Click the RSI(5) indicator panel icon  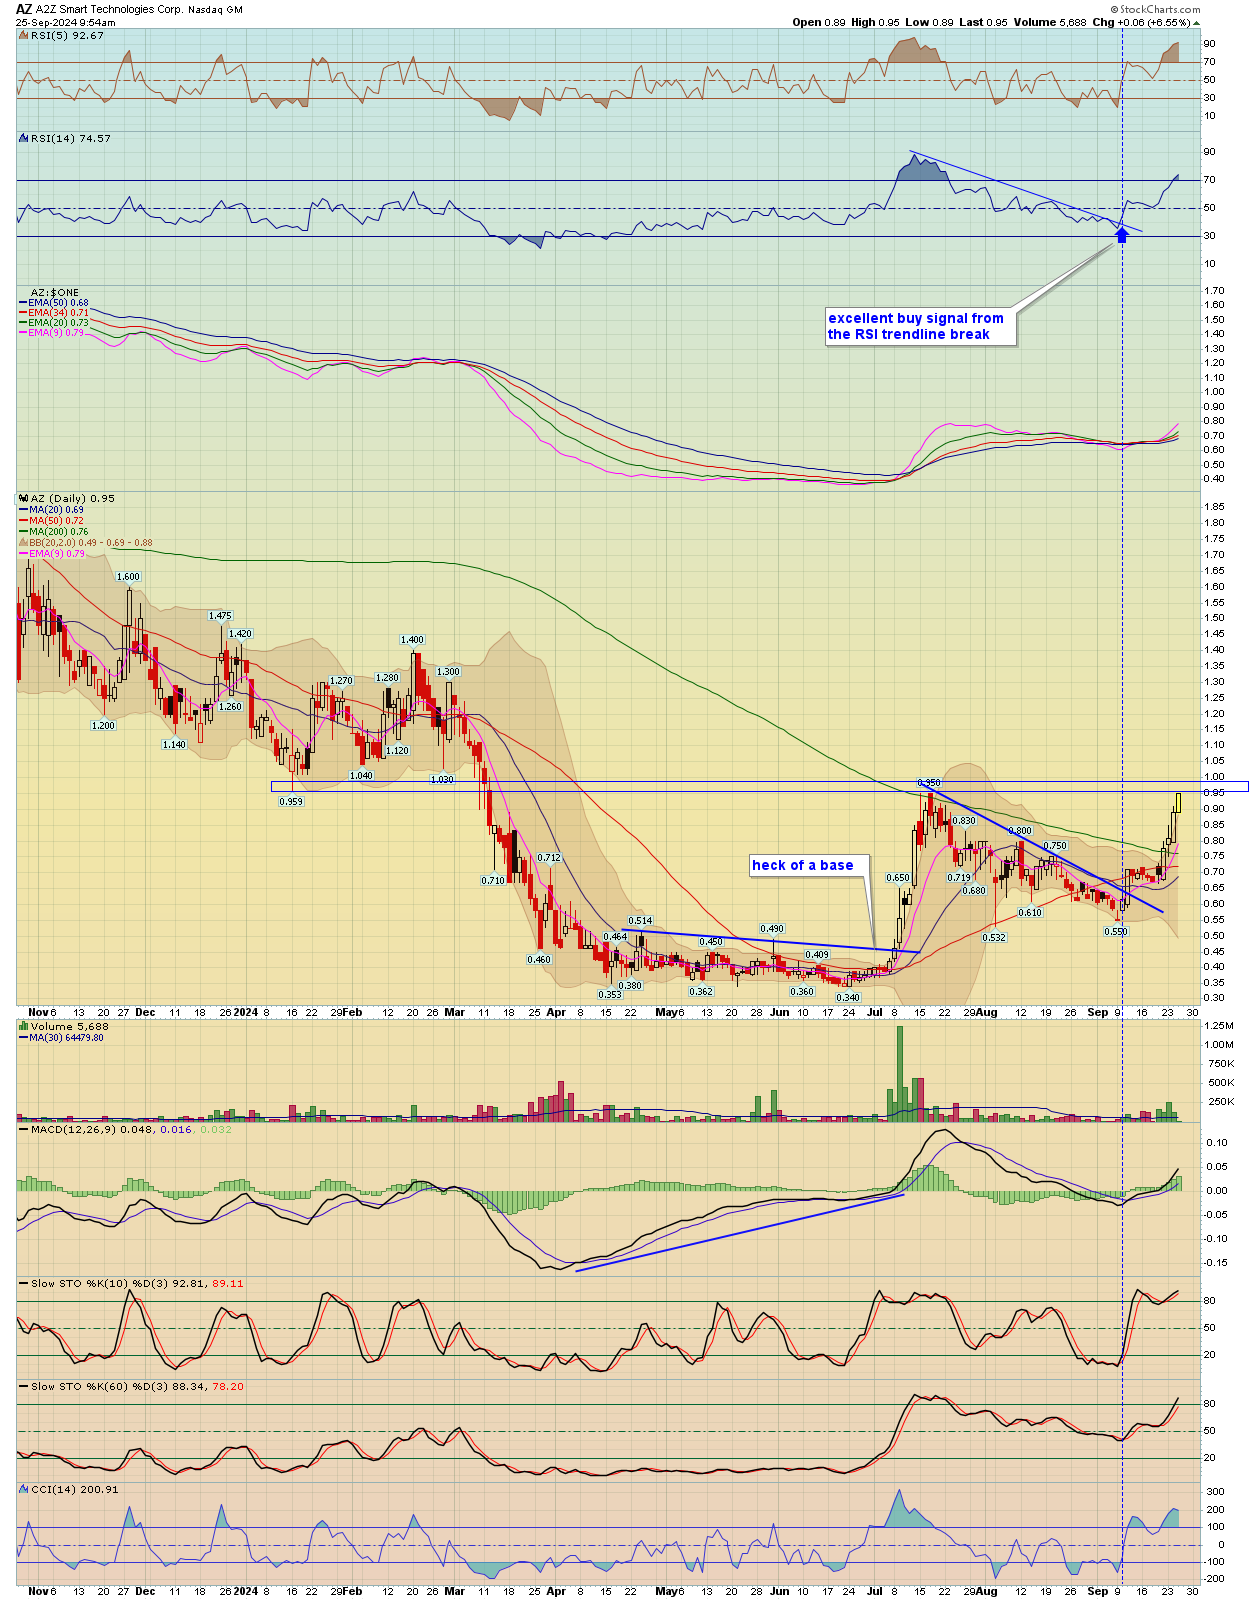point(23,36)
